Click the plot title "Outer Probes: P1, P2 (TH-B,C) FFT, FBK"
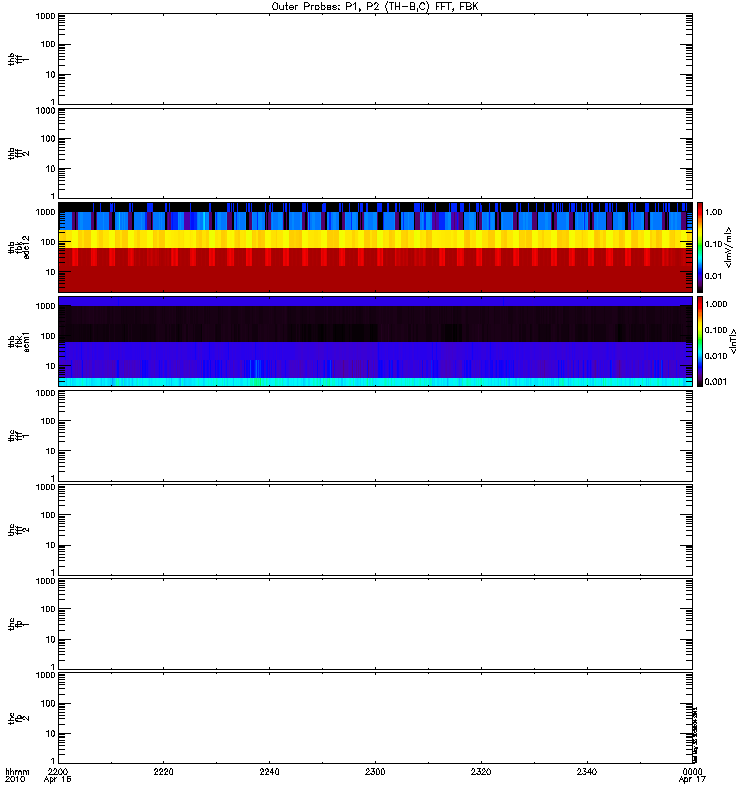Viewport: 750px width, 800px height. (375, 7)
